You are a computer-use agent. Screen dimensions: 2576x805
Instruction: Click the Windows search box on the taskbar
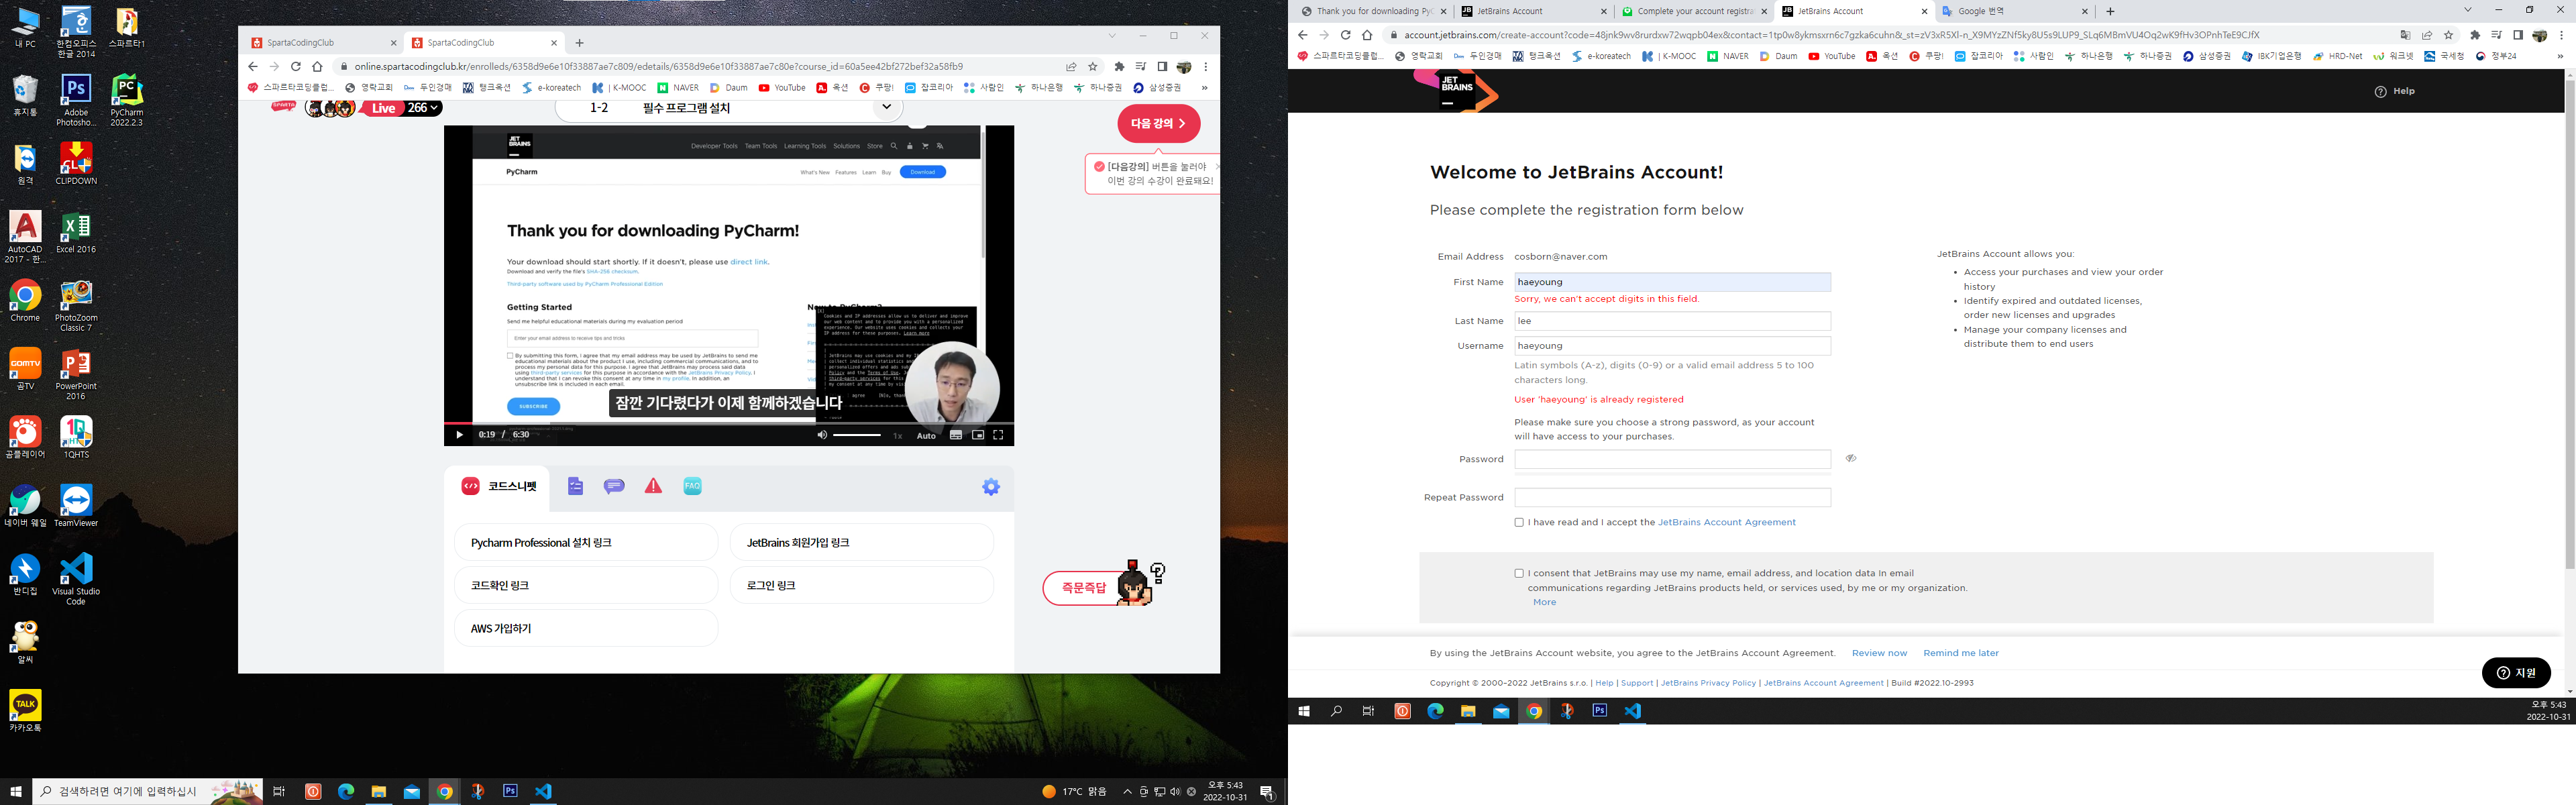tap(147, 791)
